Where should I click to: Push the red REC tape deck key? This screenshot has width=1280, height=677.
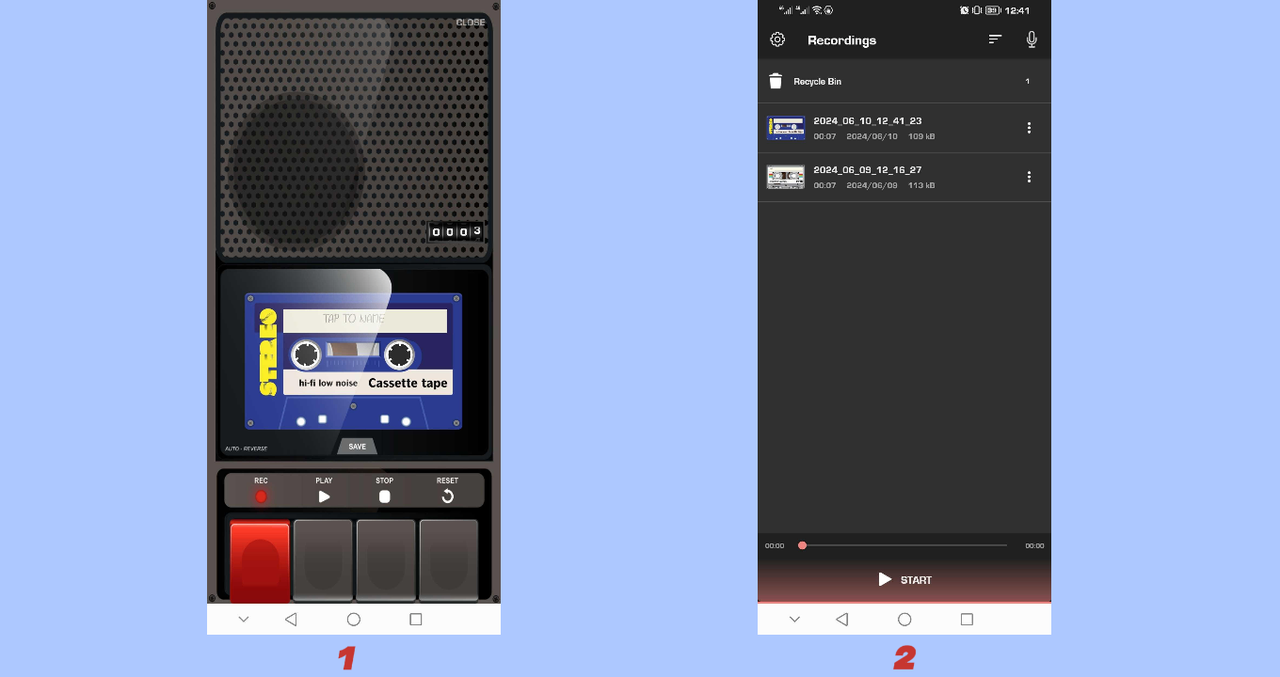(x=260, y=560)
